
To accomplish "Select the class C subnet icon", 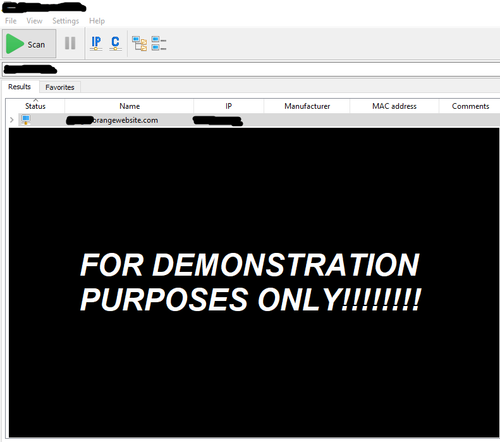I will tap(115, 43).
